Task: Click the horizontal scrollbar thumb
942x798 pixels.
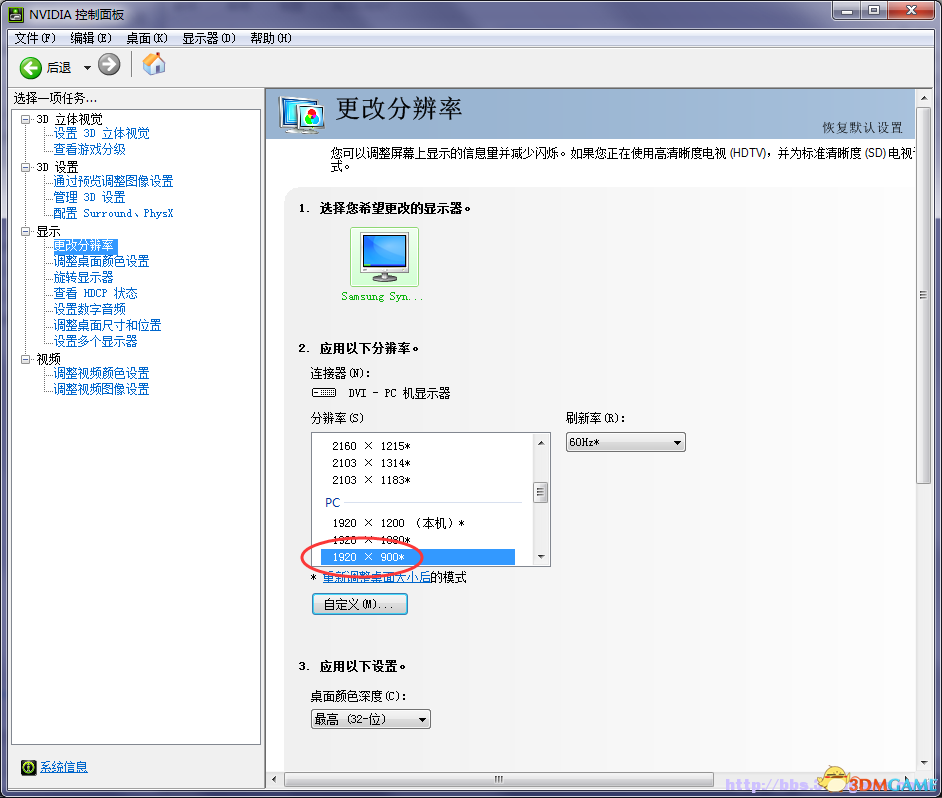Action: click(499, 779)
